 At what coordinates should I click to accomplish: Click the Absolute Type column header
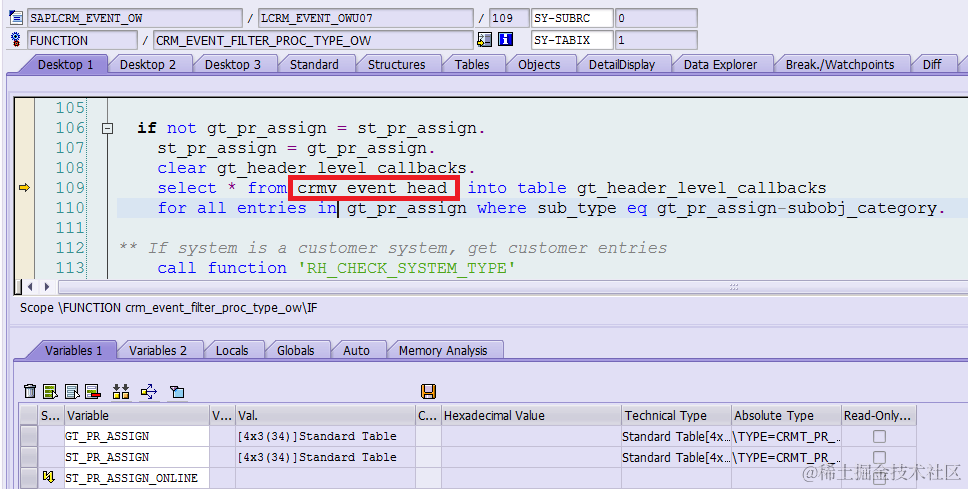pos(786,416)
